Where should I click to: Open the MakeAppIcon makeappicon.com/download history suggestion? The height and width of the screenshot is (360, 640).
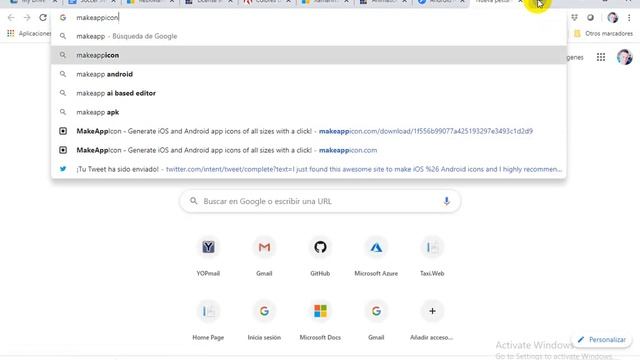pyautogui.click(x=309, y=131)
